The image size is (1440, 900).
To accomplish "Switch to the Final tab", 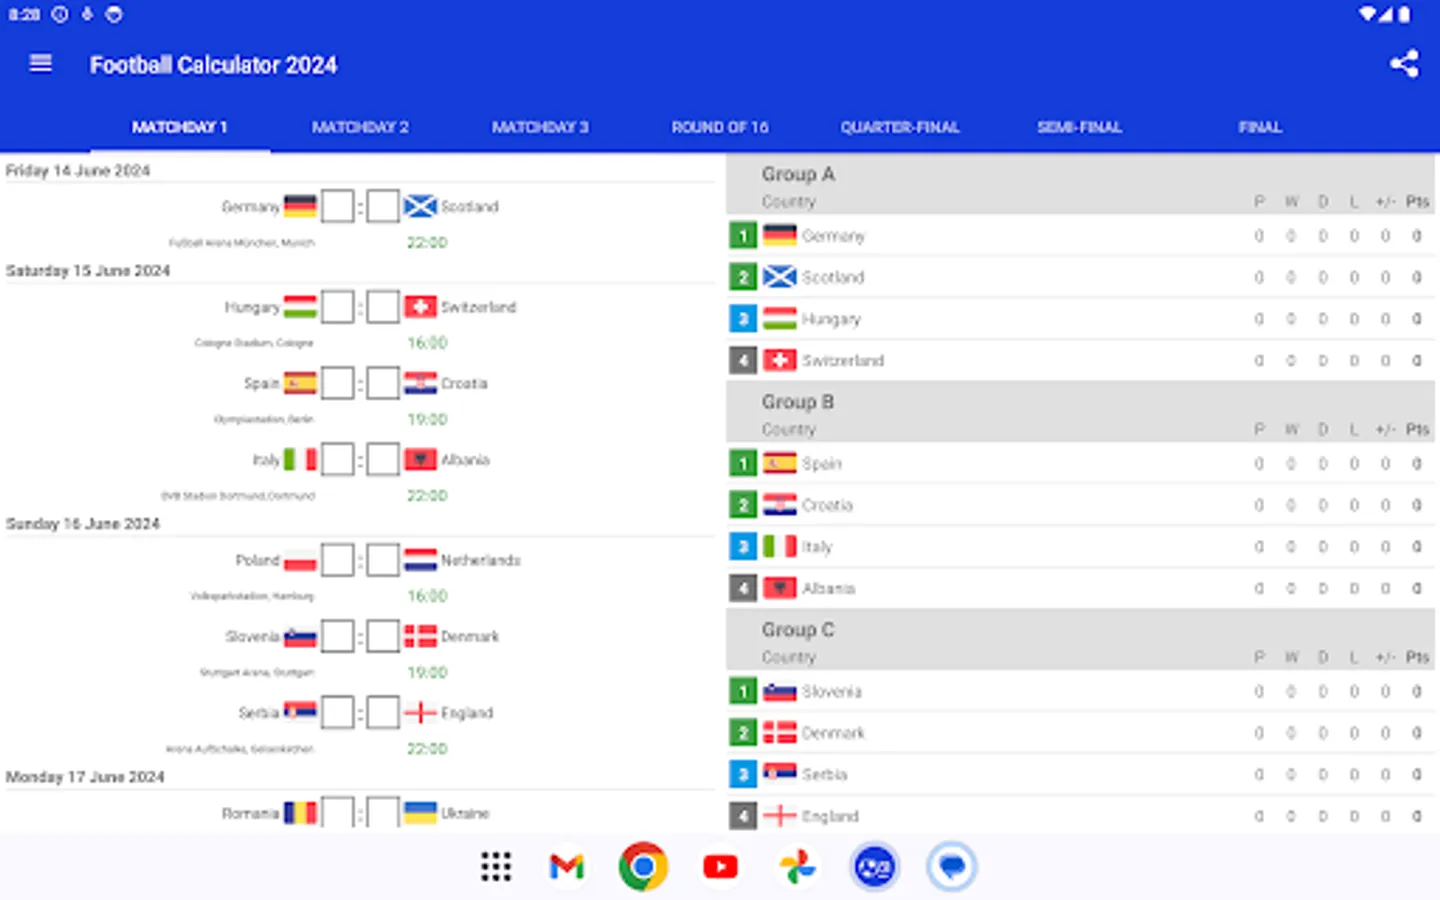I will [1260, 127].
